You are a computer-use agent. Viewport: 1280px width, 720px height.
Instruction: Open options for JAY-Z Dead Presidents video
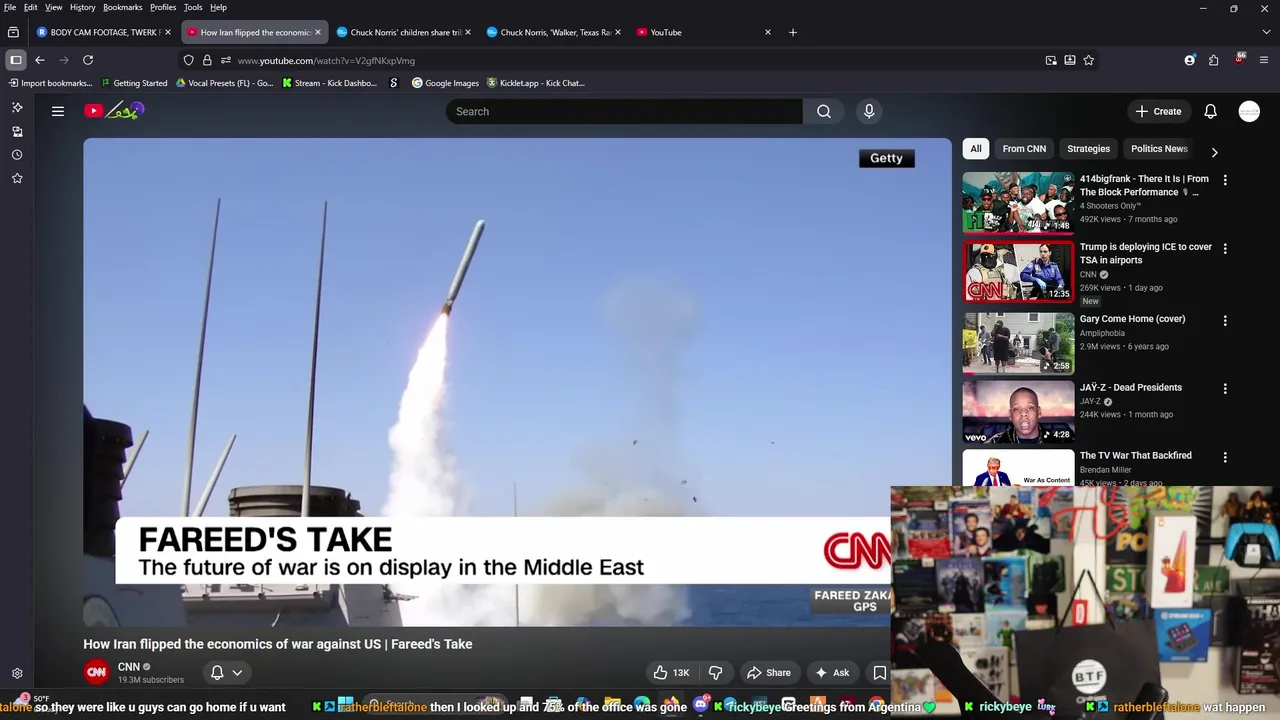point(1225,389)
